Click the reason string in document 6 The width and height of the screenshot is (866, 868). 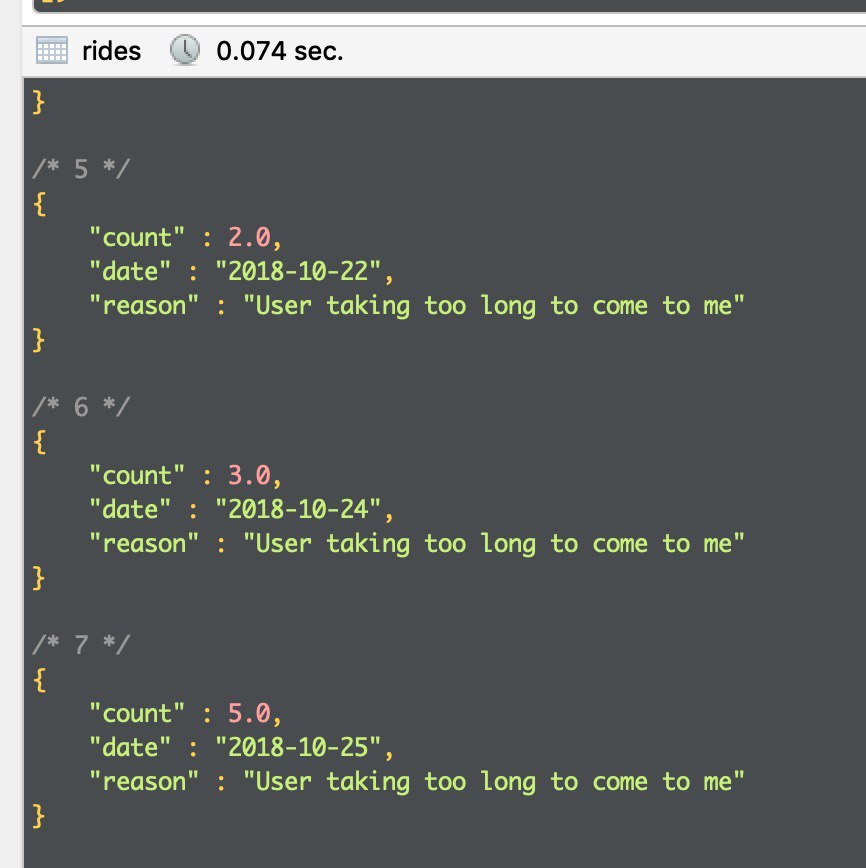pyautogui.click(x=495, y=543)
